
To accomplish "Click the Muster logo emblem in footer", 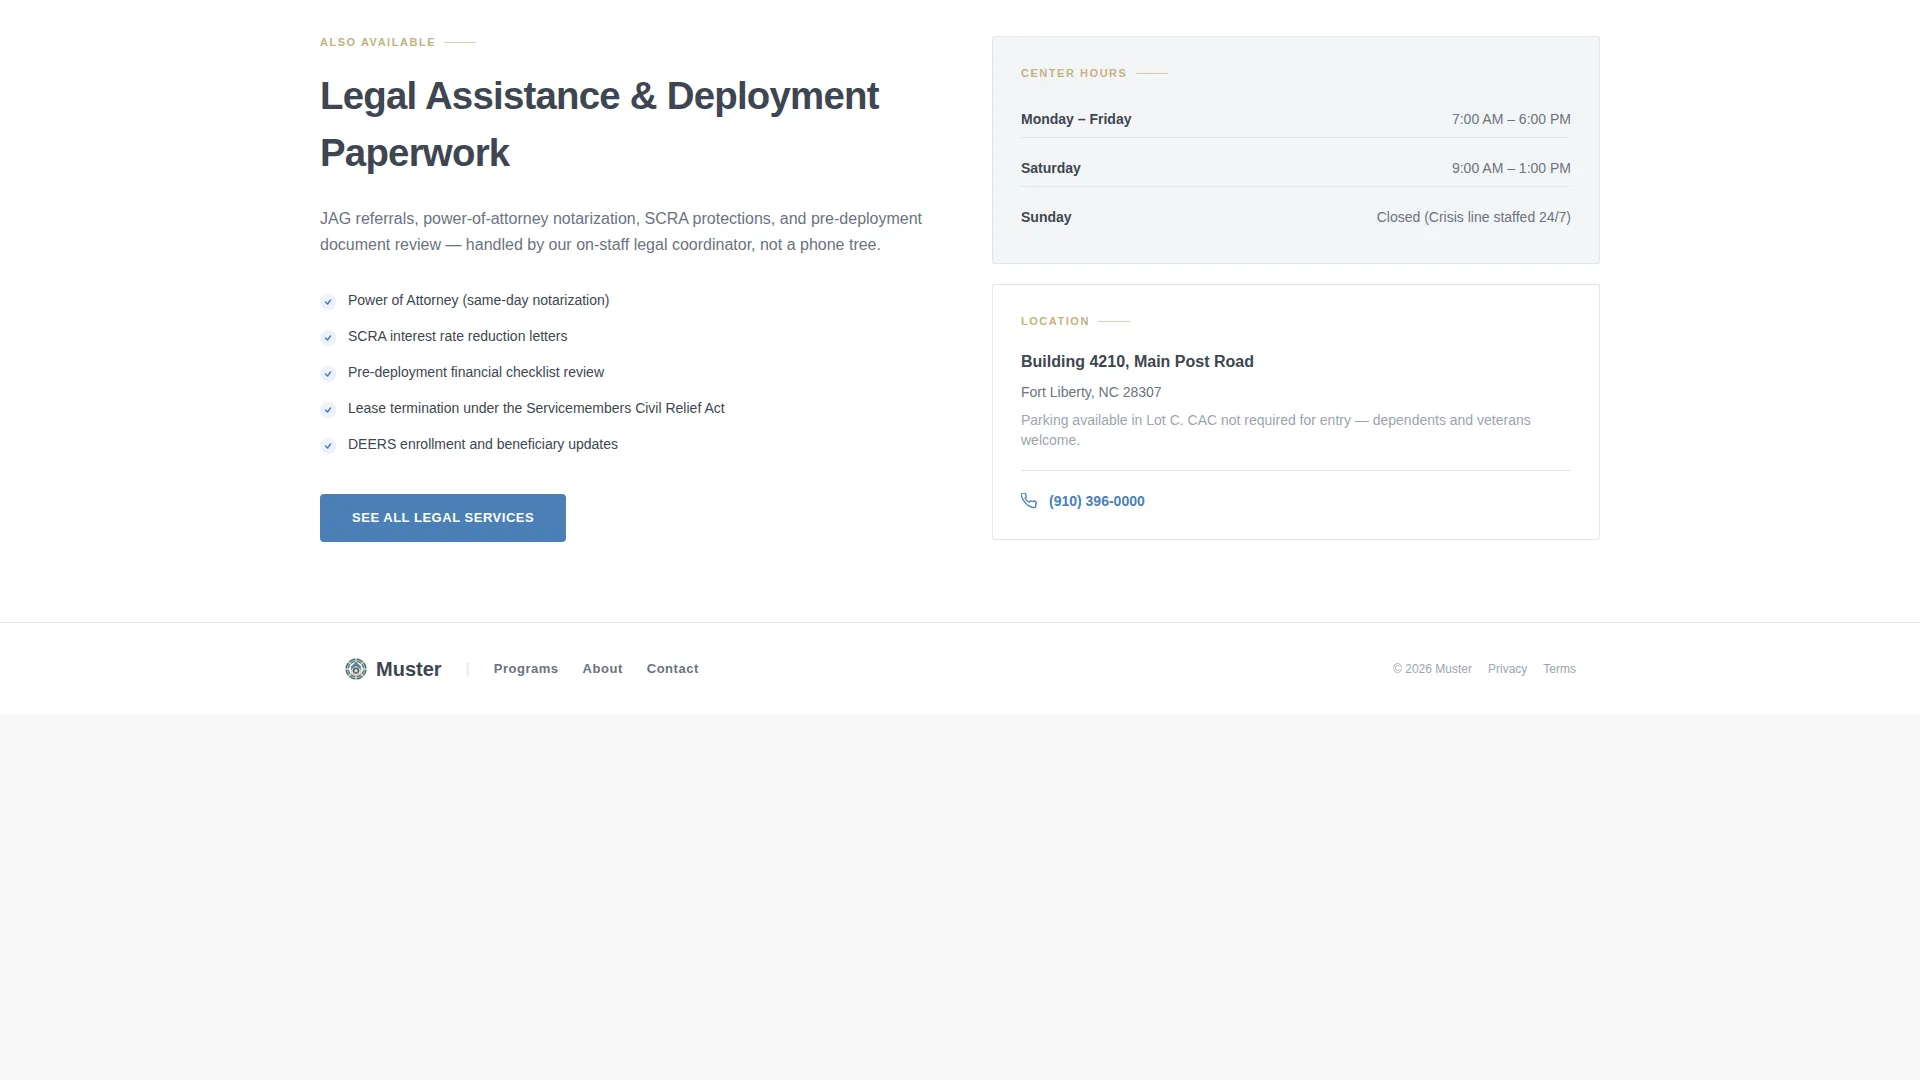I will [356, 669].
